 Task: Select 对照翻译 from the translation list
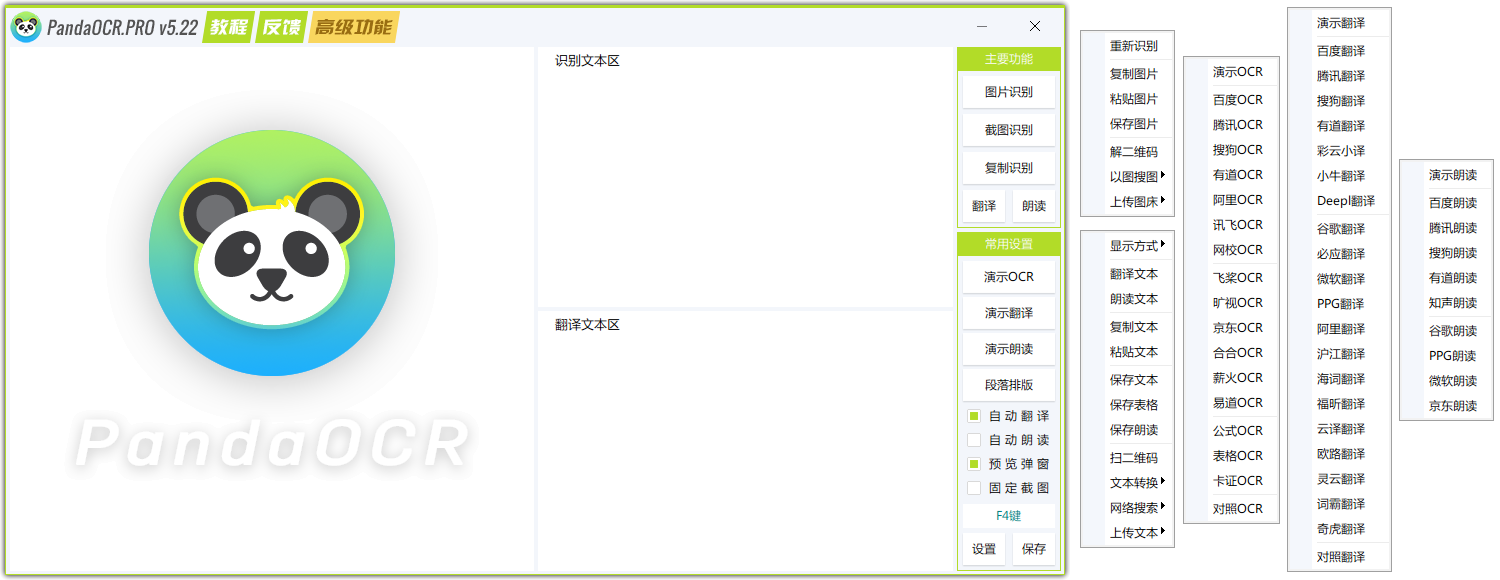pos(1339,557)
